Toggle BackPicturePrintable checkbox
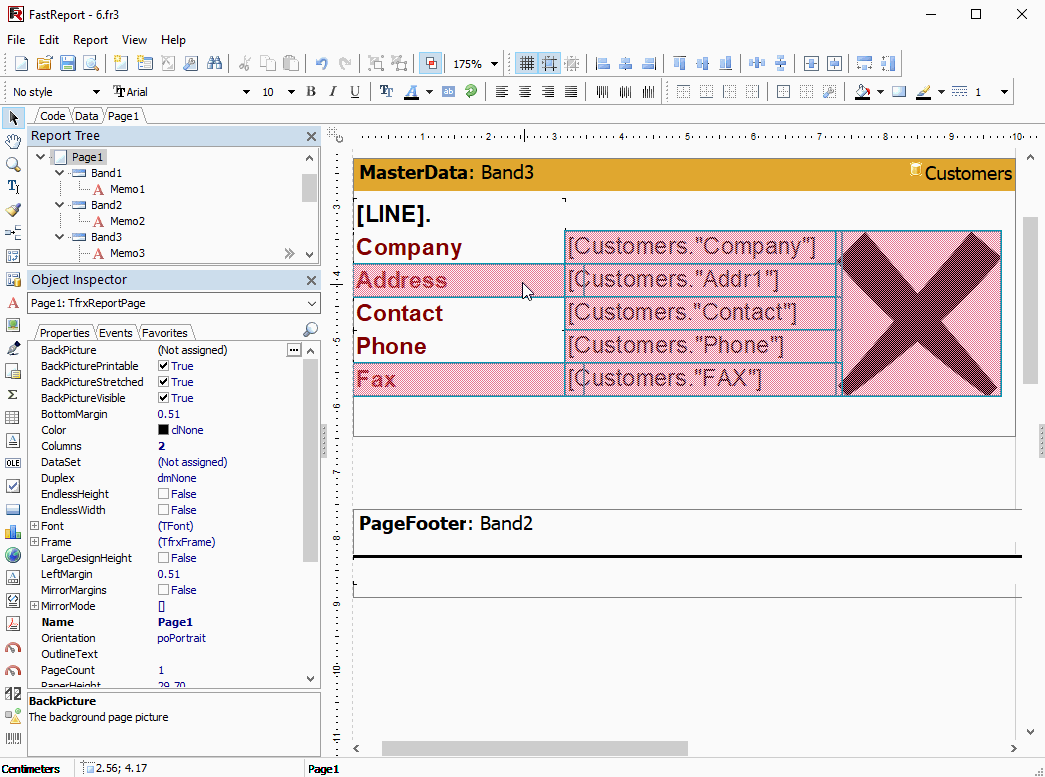1045x777 pixels. (163, 366)
